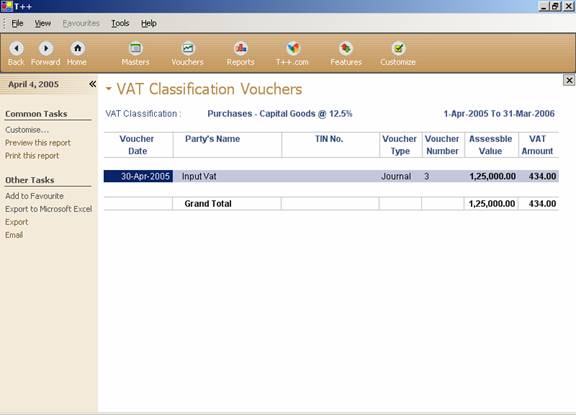This screenshot has width=576, height=415.
Task: Open the Vouchers toolbar icon
Action: (188, 48)
